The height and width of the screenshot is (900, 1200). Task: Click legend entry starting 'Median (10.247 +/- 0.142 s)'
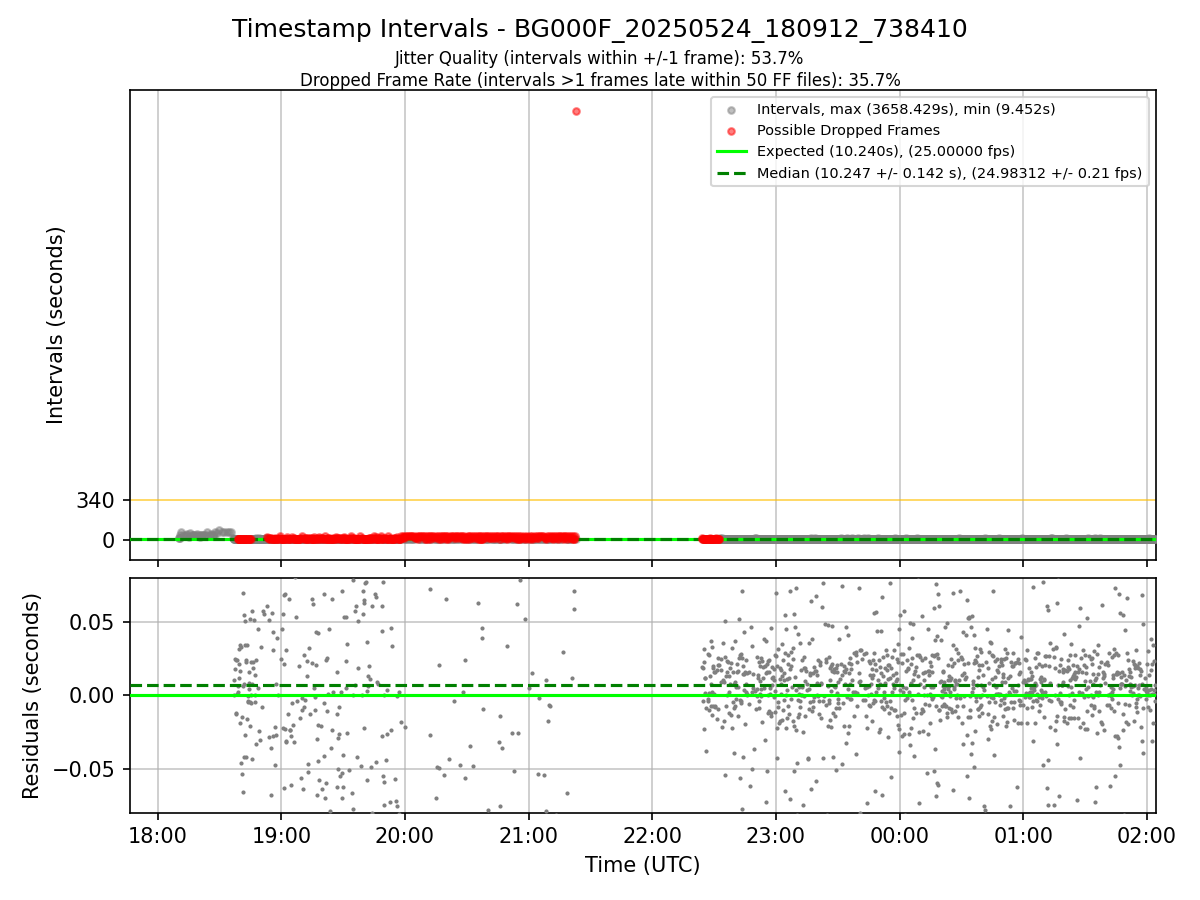[949, 173]
